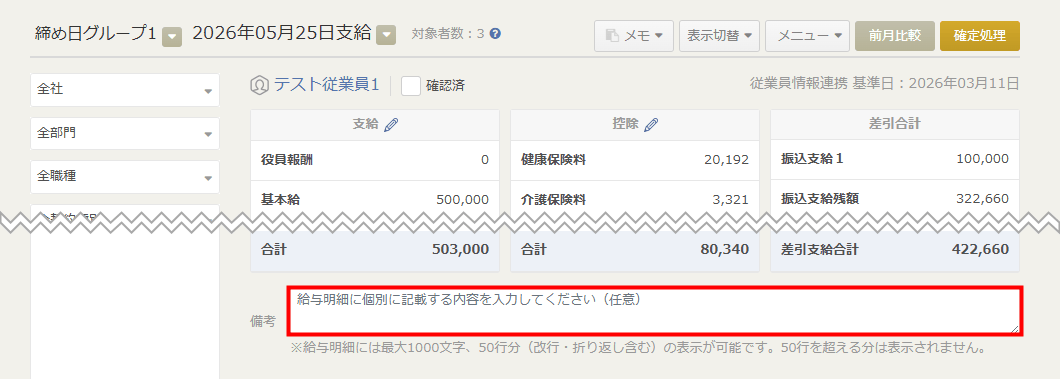Click the 差引支給合計 value 422,660
This screenshot has width=1060, height=379.
(x=980, y=249)
